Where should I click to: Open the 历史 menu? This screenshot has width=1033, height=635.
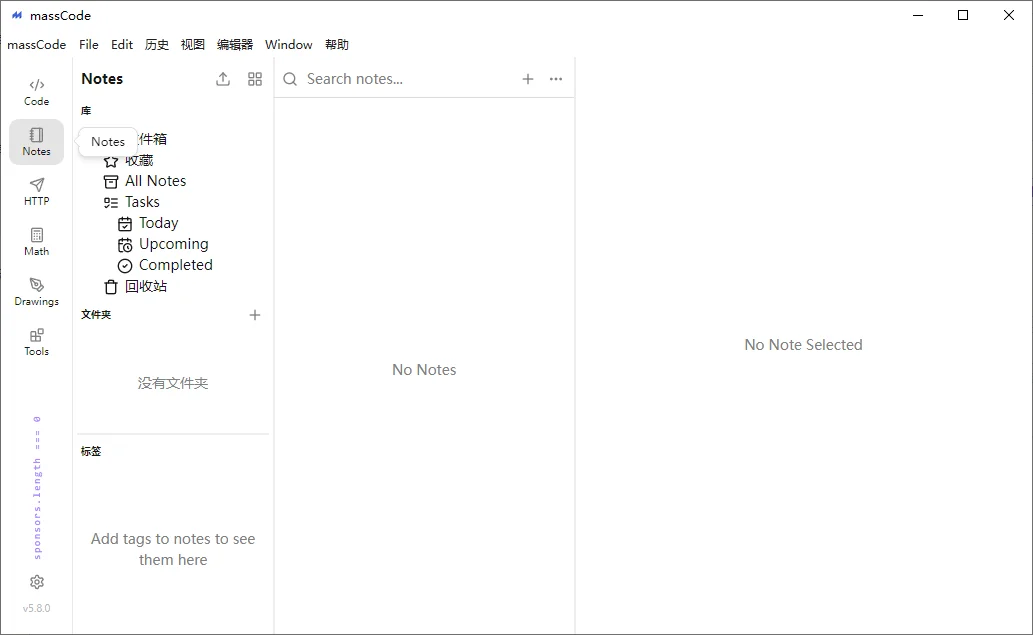[157, 45]
